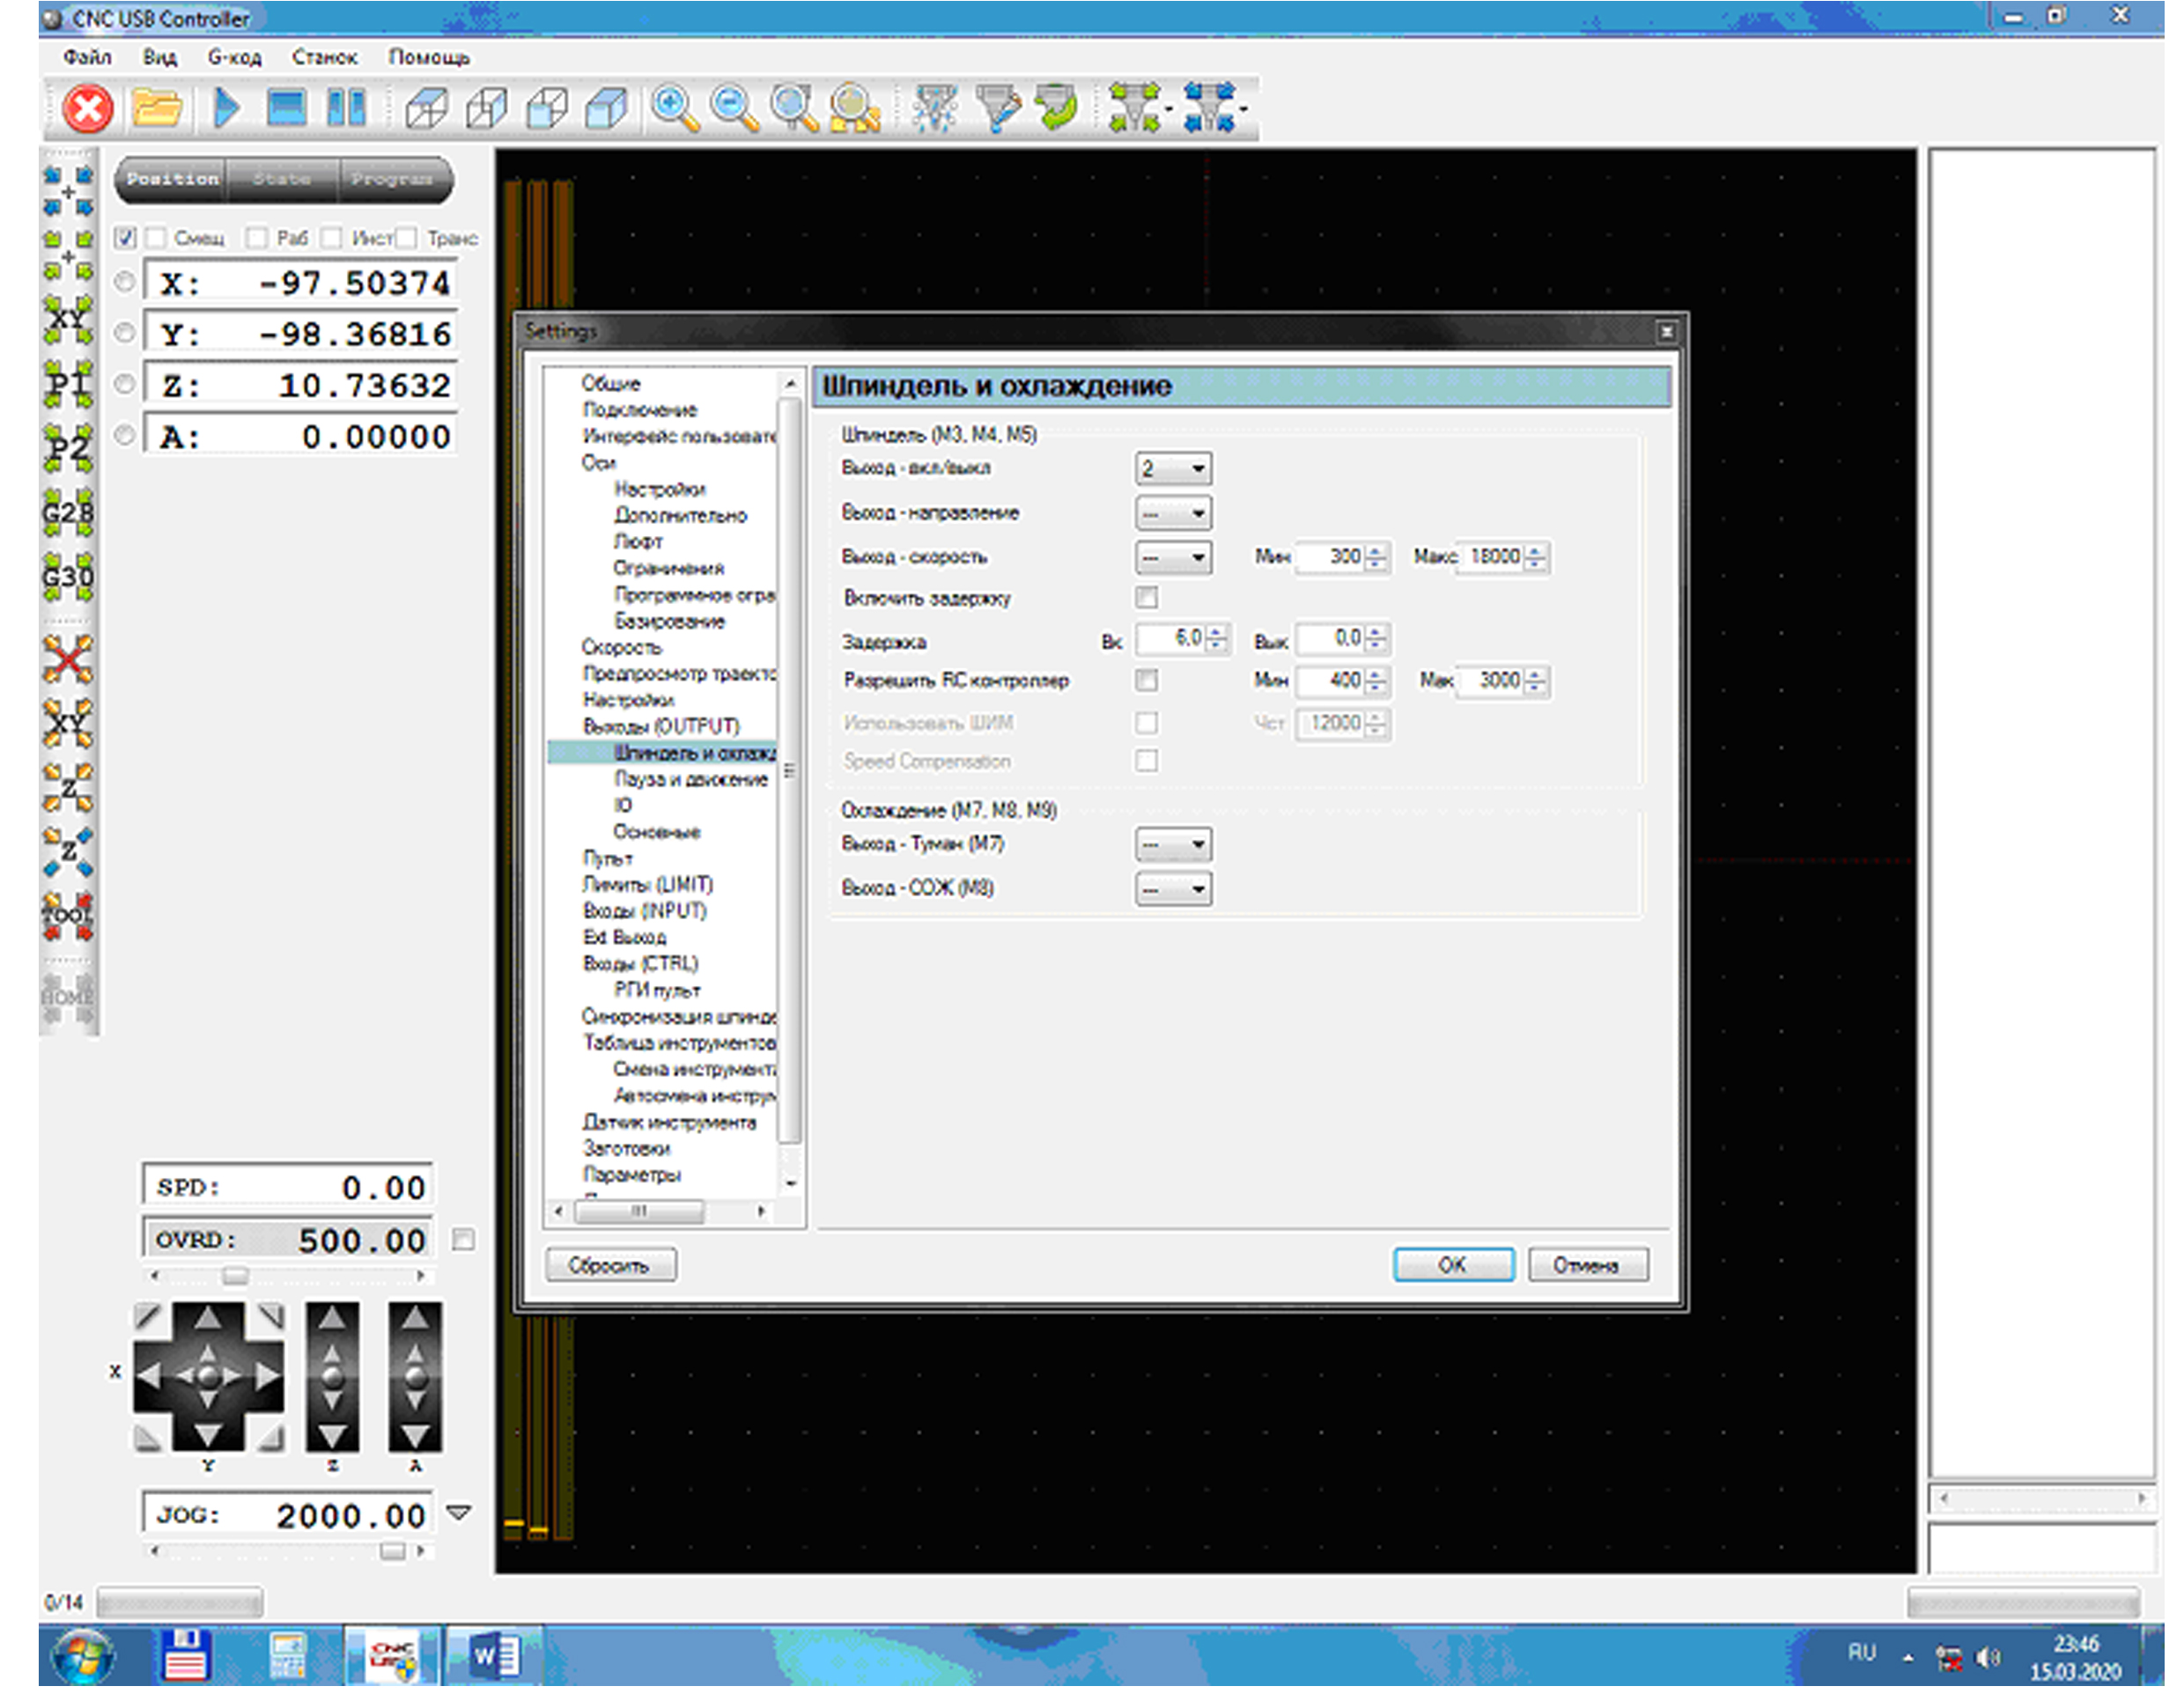Viewport: 2184px width, 1701px height.
Task: Click the spindle 'Макс' 18000 speed field
Action: (1494, 557)
